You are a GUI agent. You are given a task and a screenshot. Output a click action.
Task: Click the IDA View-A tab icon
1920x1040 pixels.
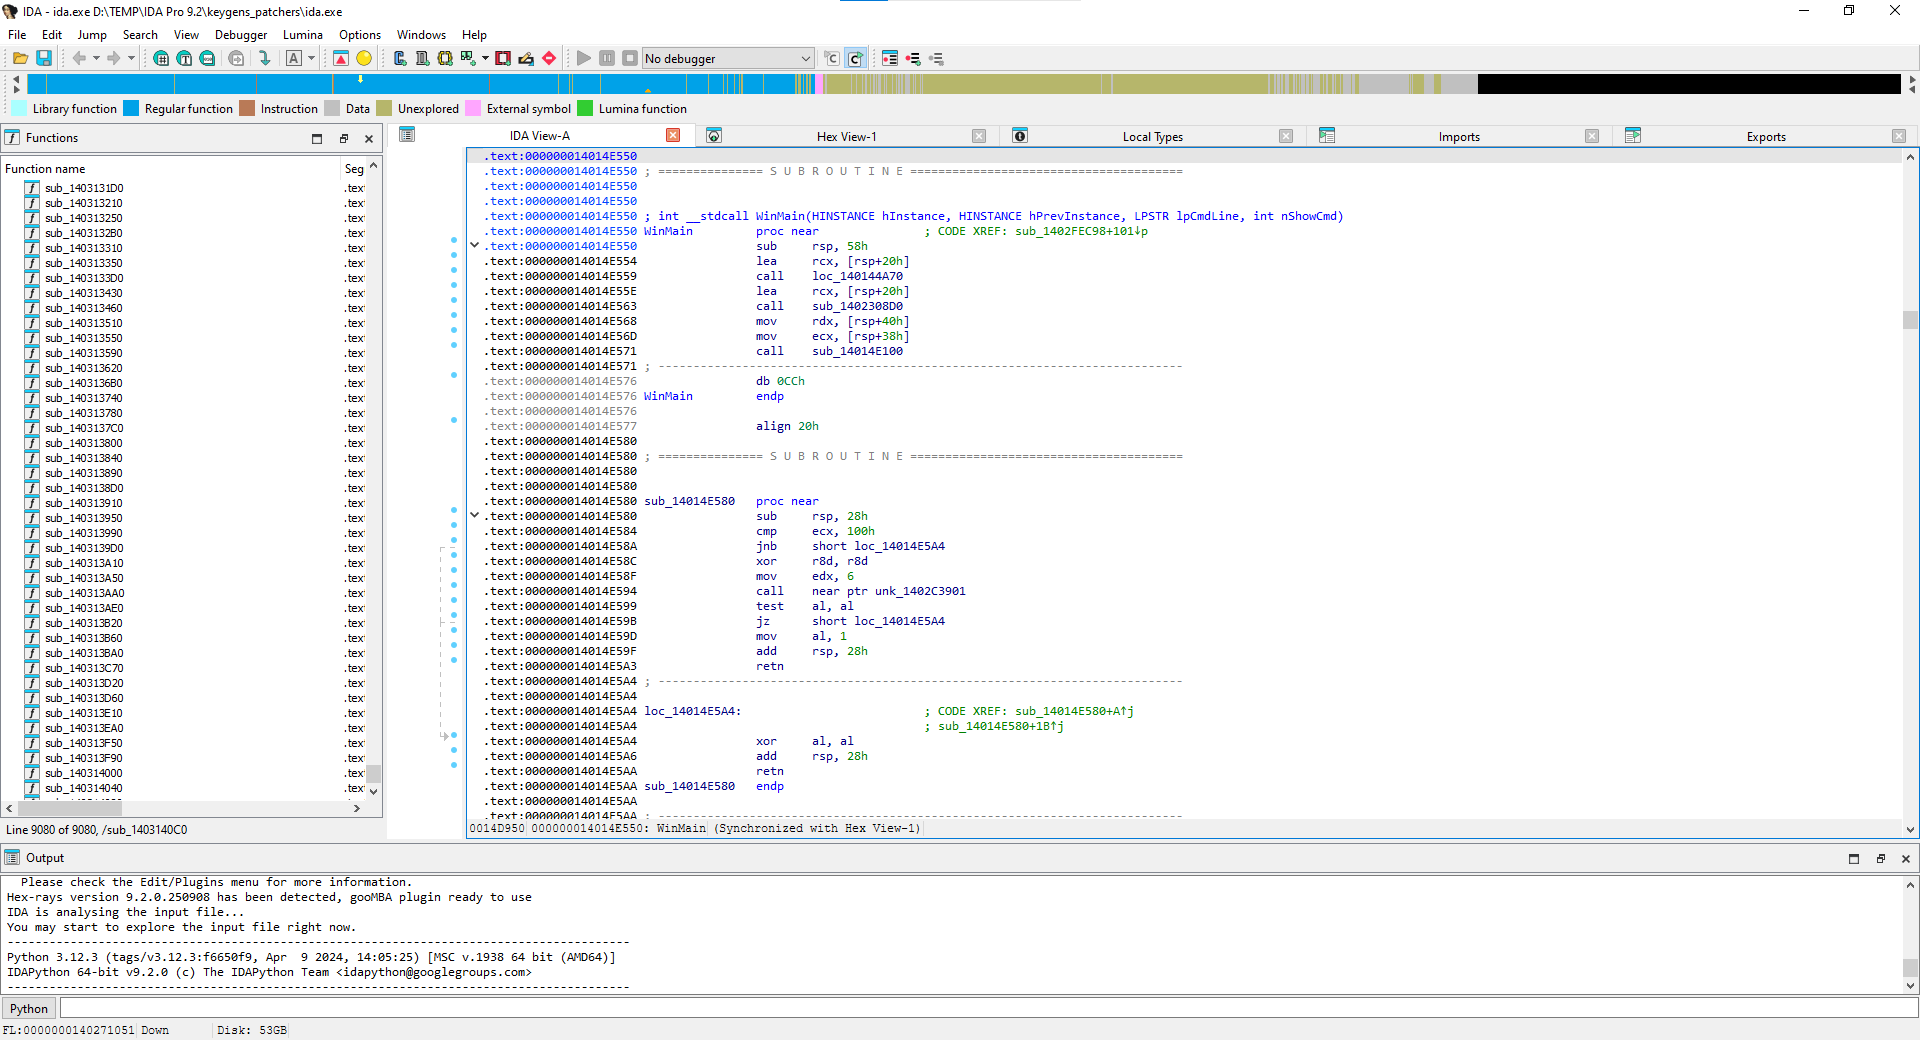tap(407, 136)
